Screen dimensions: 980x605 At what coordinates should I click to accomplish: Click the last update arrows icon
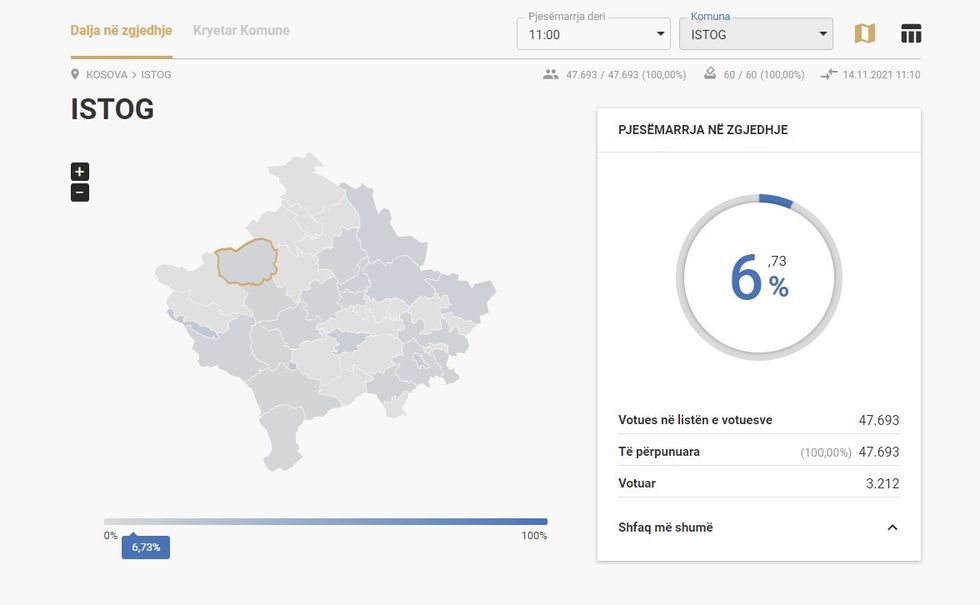(828, 75)
